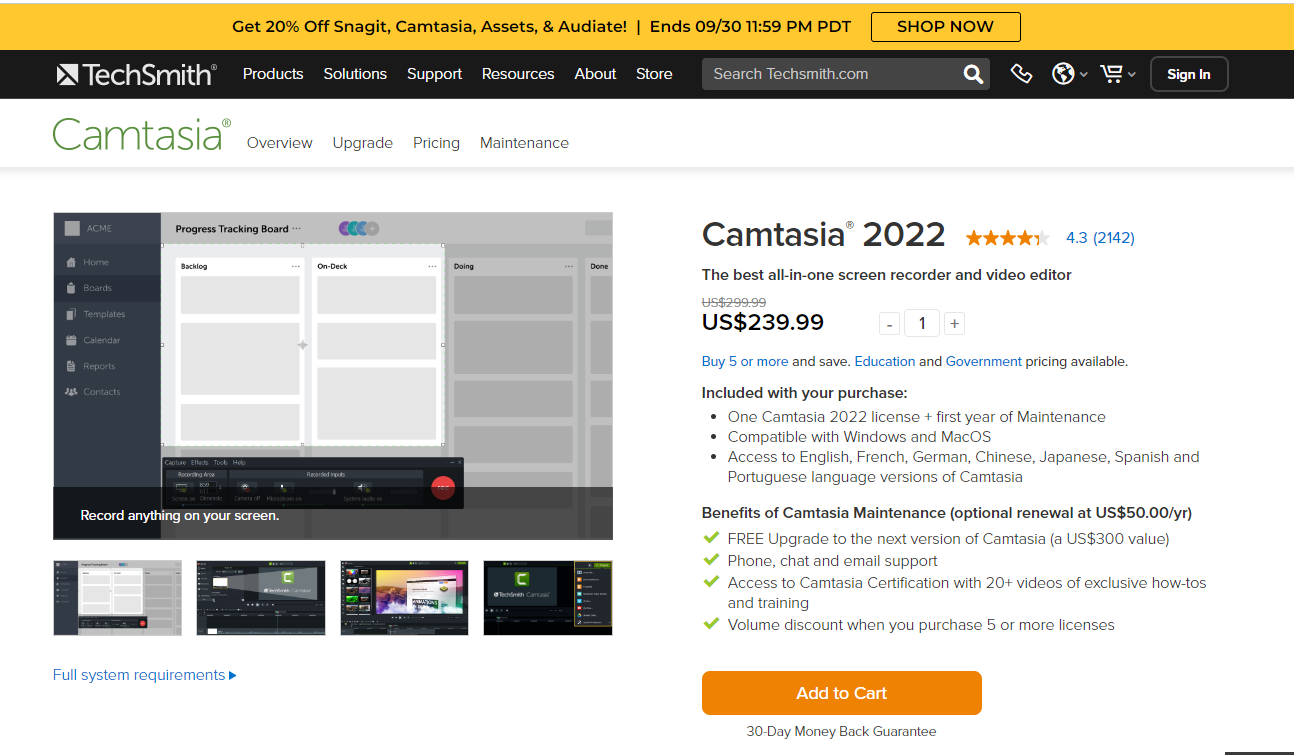The width and height of the screenshot is (1294, 755).
Task: Click the quantity input box
Action: point(922,323)
